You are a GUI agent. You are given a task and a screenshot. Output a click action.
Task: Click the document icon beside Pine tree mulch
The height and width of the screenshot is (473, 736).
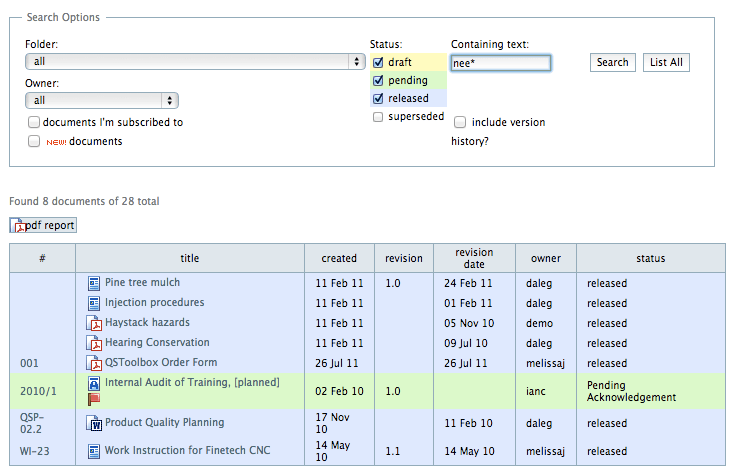coord(94,283)
